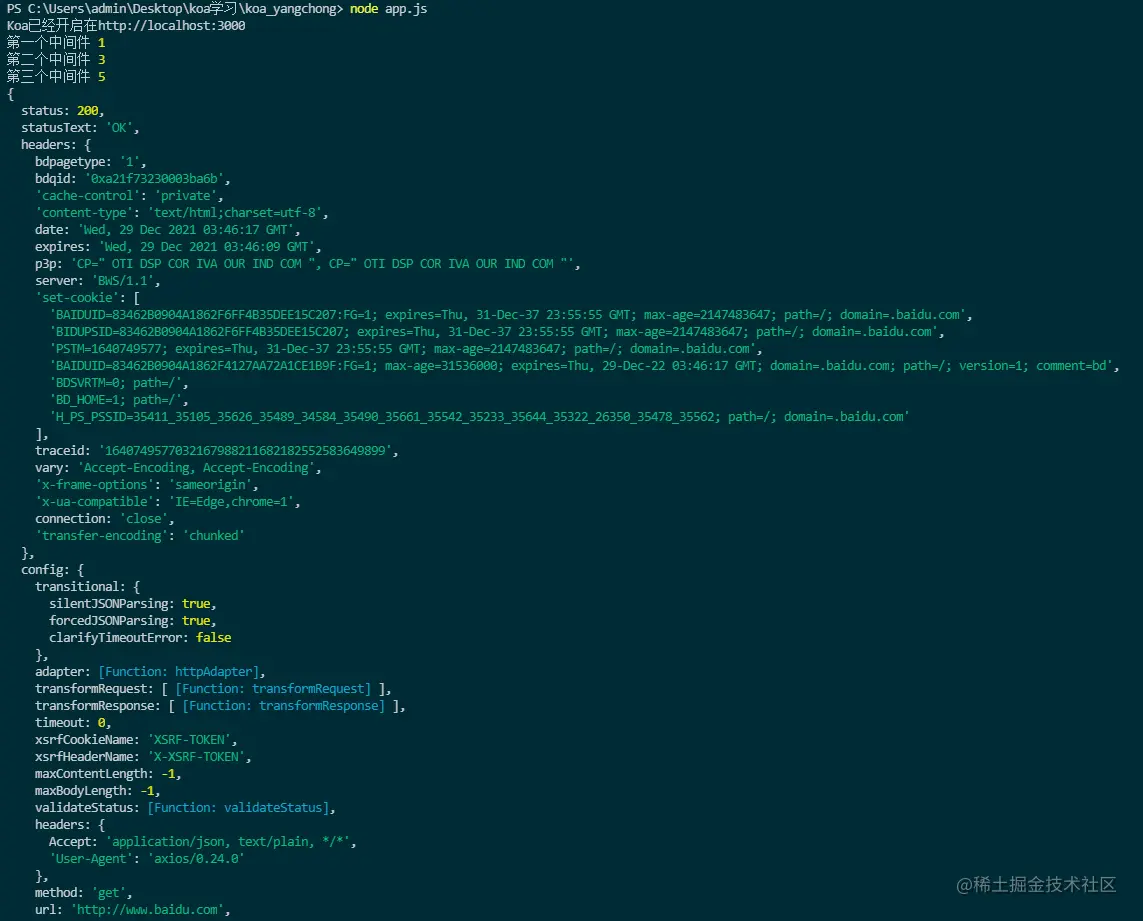Select the '第三个中间件 5' output line
The height and width of the screenshot is (921, 1143).
point(56,77)
